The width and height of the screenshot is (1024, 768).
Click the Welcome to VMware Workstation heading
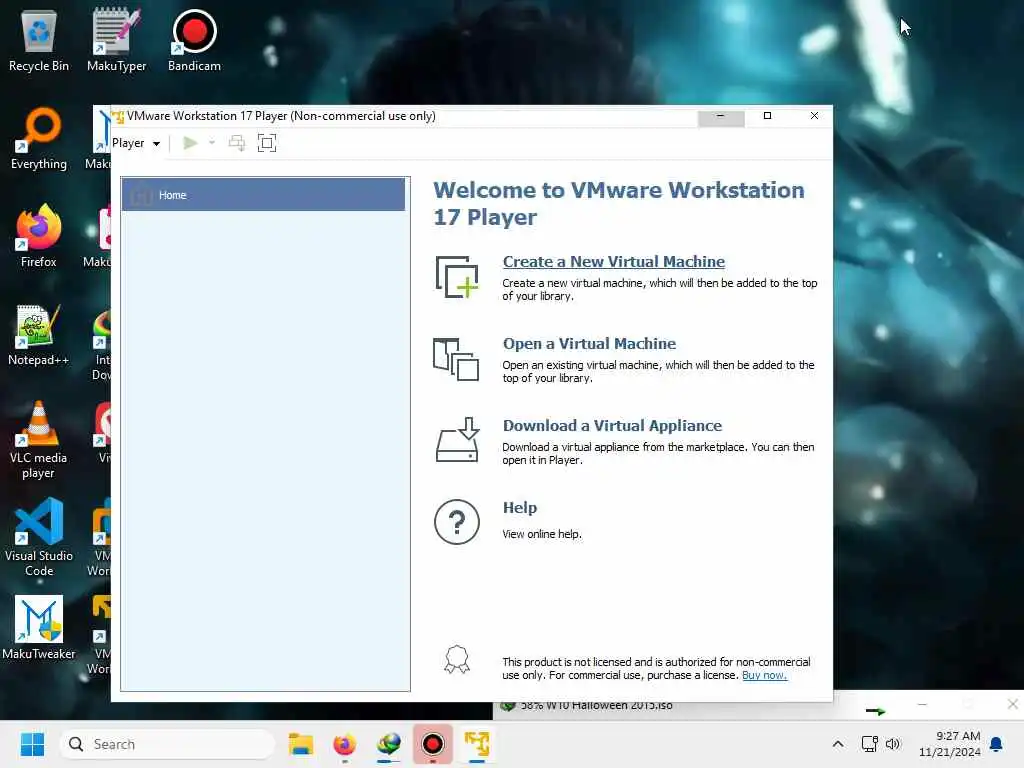click(619, 203)
